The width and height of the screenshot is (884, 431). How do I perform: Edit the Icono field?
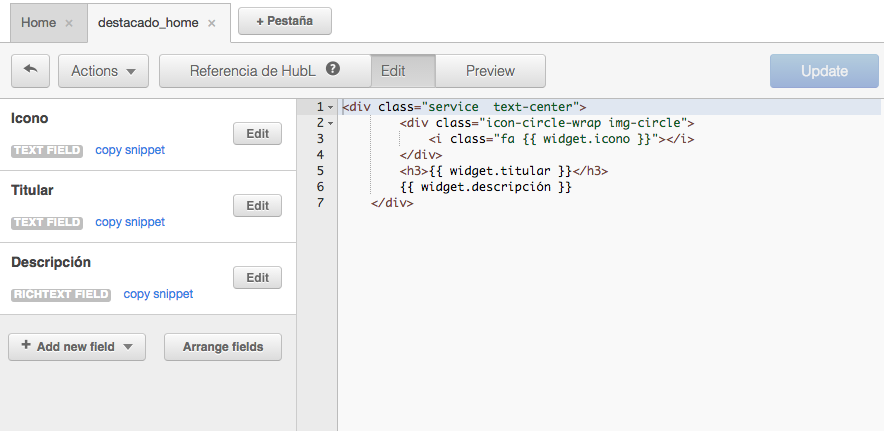(x=257, y=134)
